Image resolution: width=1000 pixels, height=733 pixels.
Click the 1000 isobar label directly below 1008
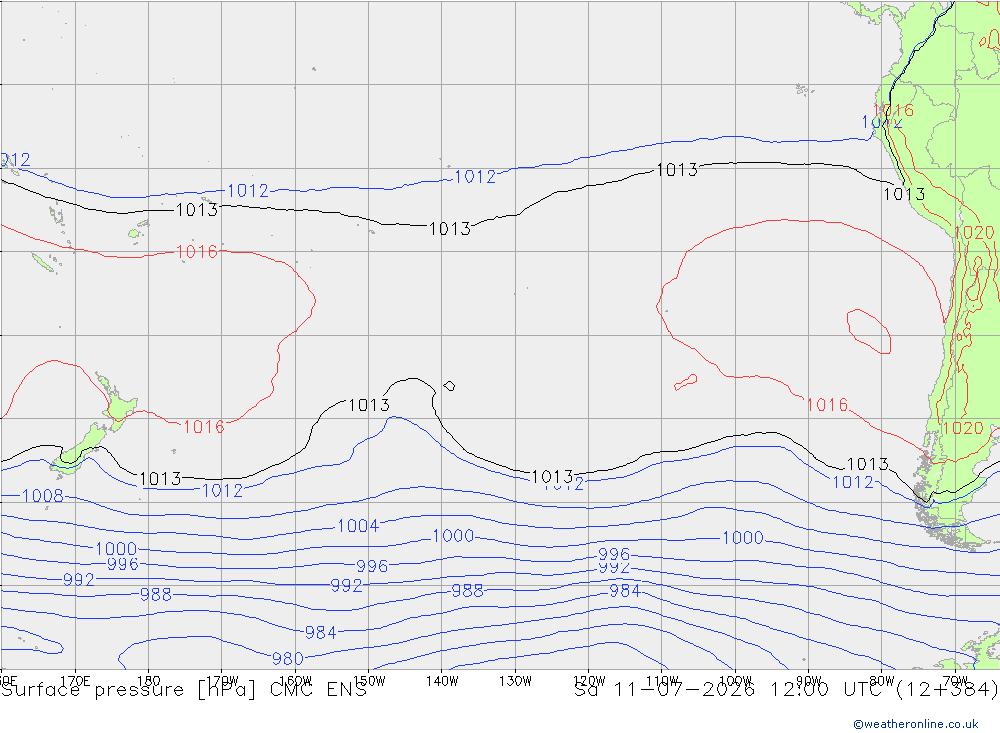pos(116,549)
